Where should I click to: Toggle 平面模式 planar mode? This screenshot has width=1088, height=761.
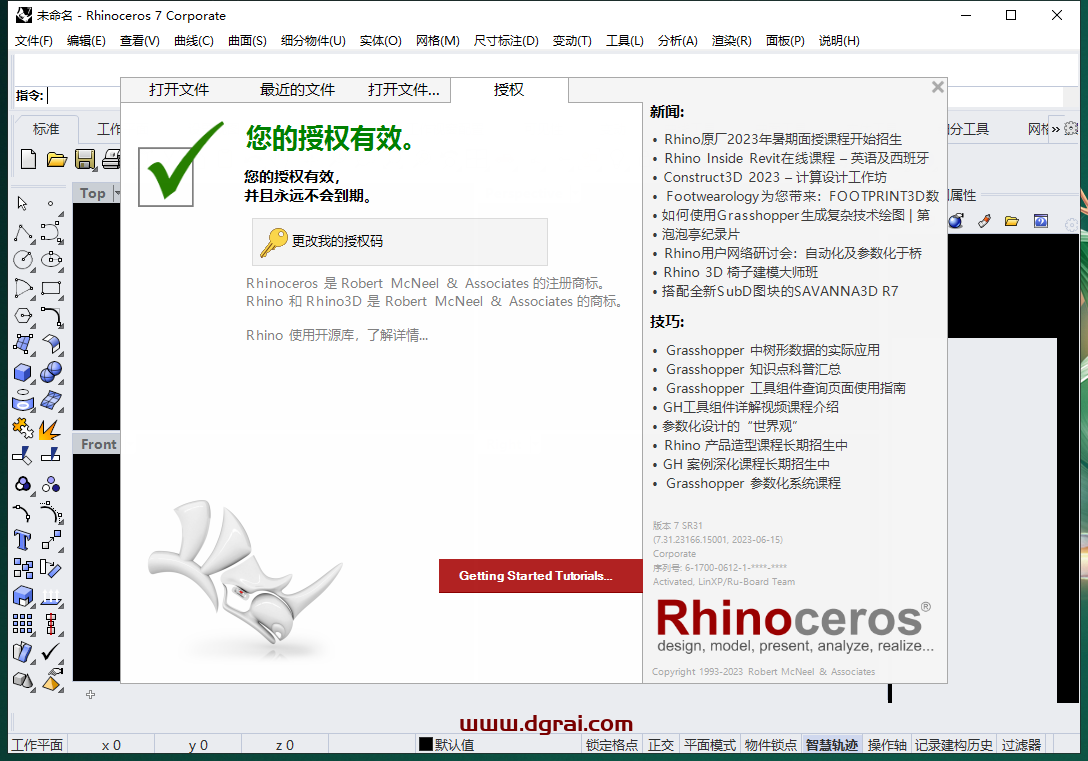click(710, 744)
